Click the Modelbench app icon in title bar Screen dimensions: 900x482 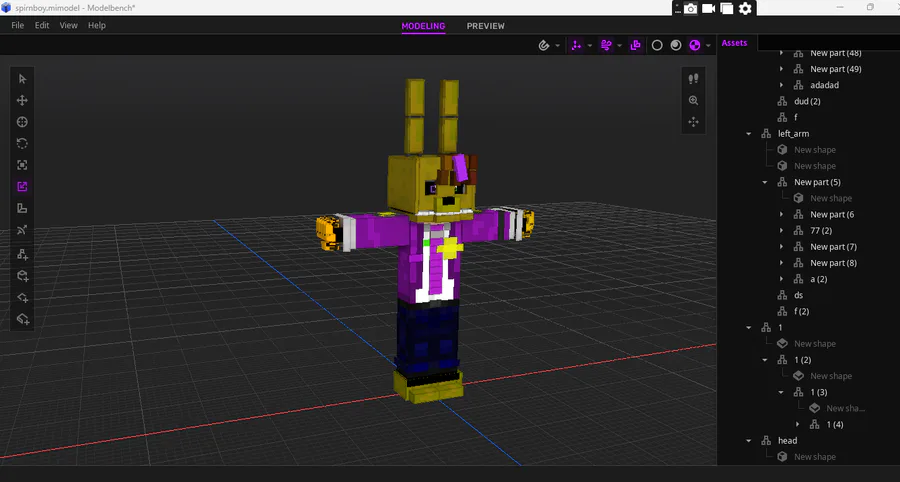6,8
